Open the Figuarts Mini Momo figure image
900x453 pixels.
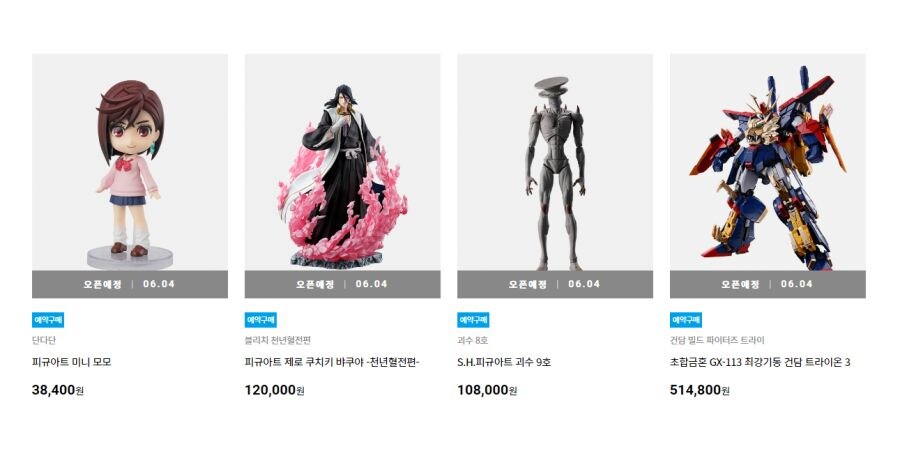[130, 162]
